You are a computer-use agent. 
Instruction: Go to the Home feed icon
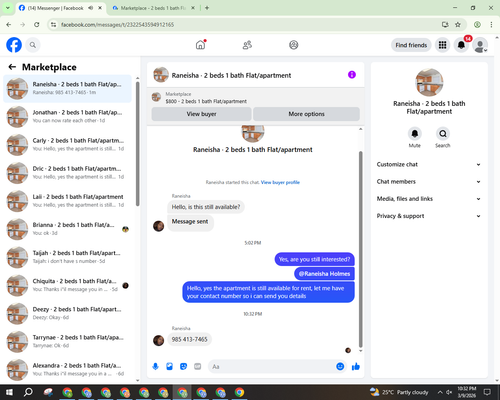click(201, 45)
